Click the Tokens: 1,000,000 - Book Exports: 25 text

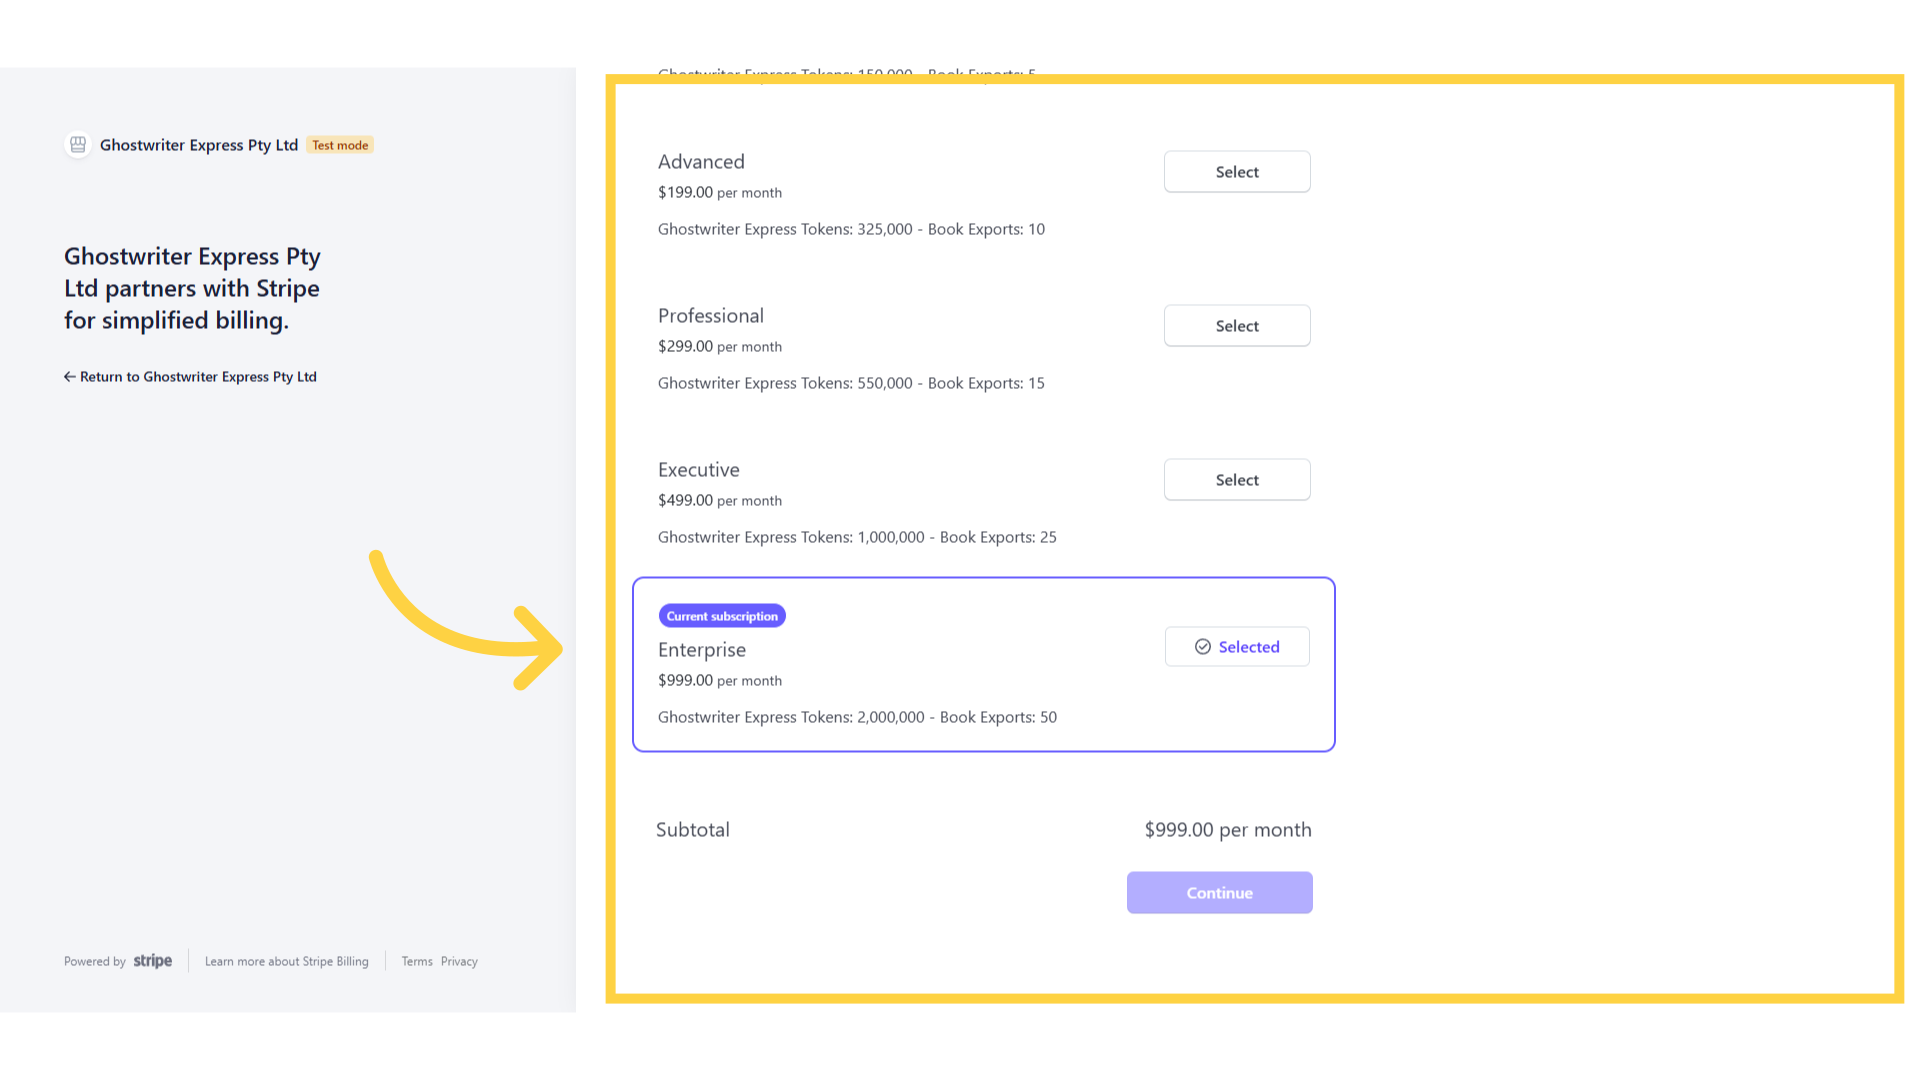tap(857, 537)
